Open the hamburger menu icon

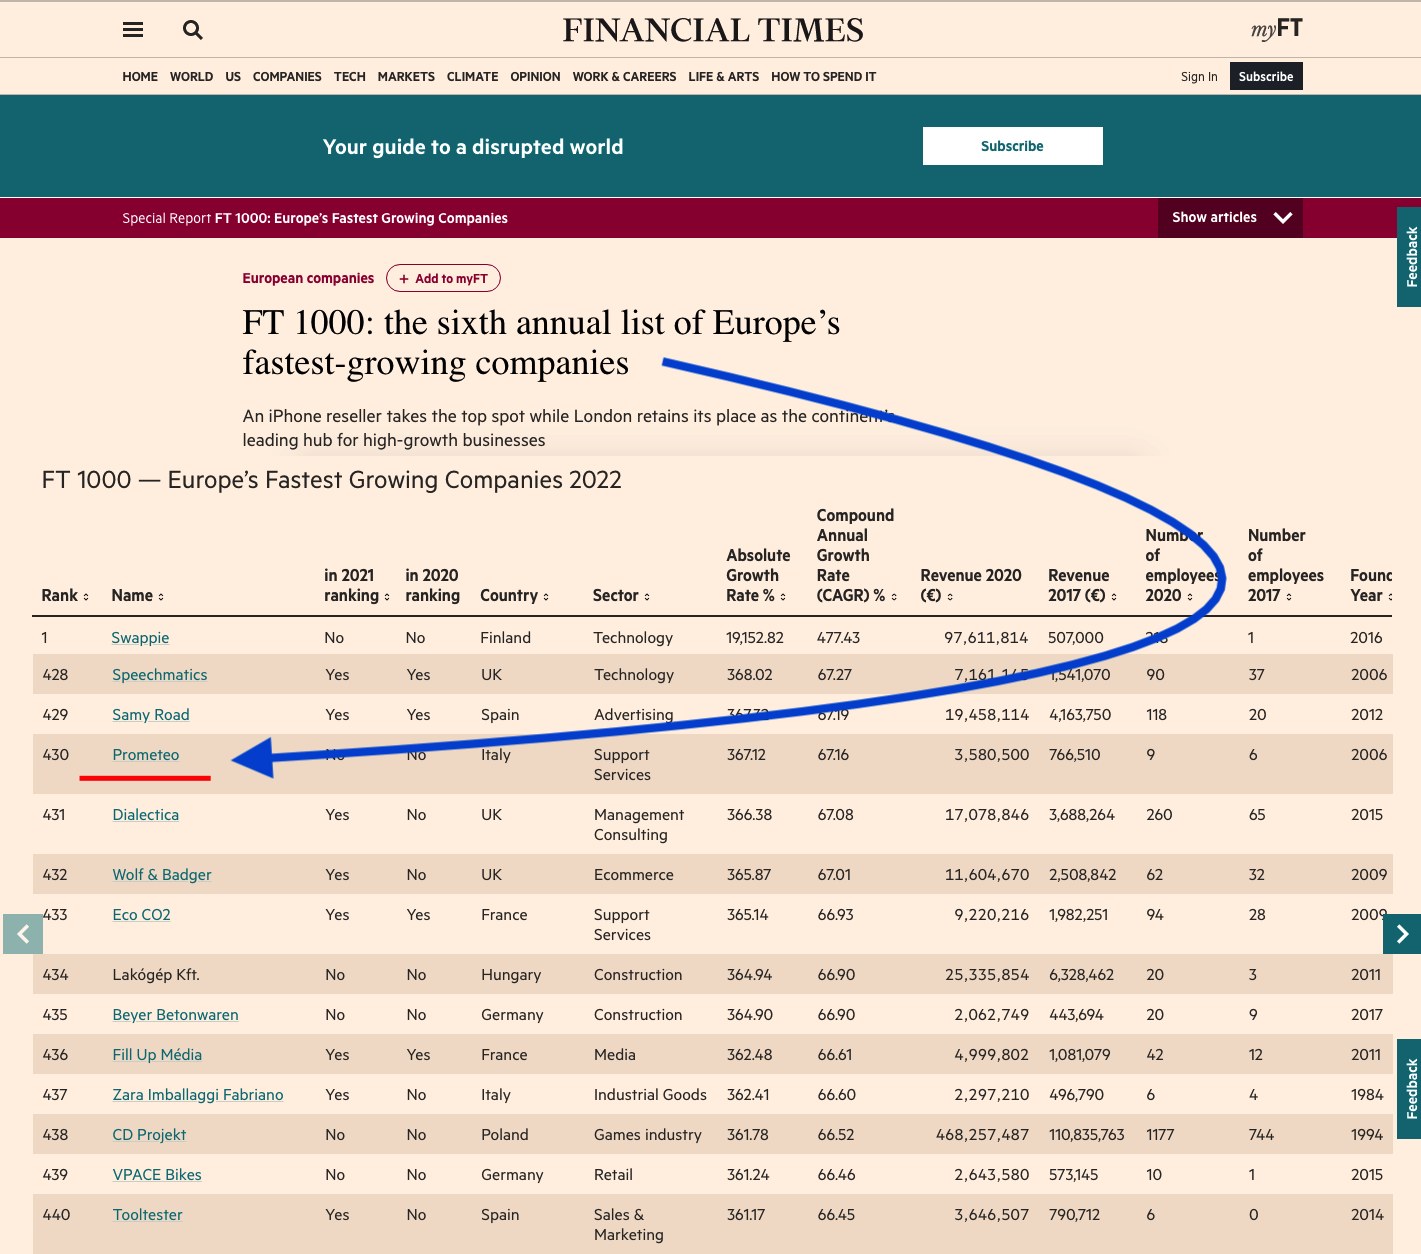(x=133, y=30)
